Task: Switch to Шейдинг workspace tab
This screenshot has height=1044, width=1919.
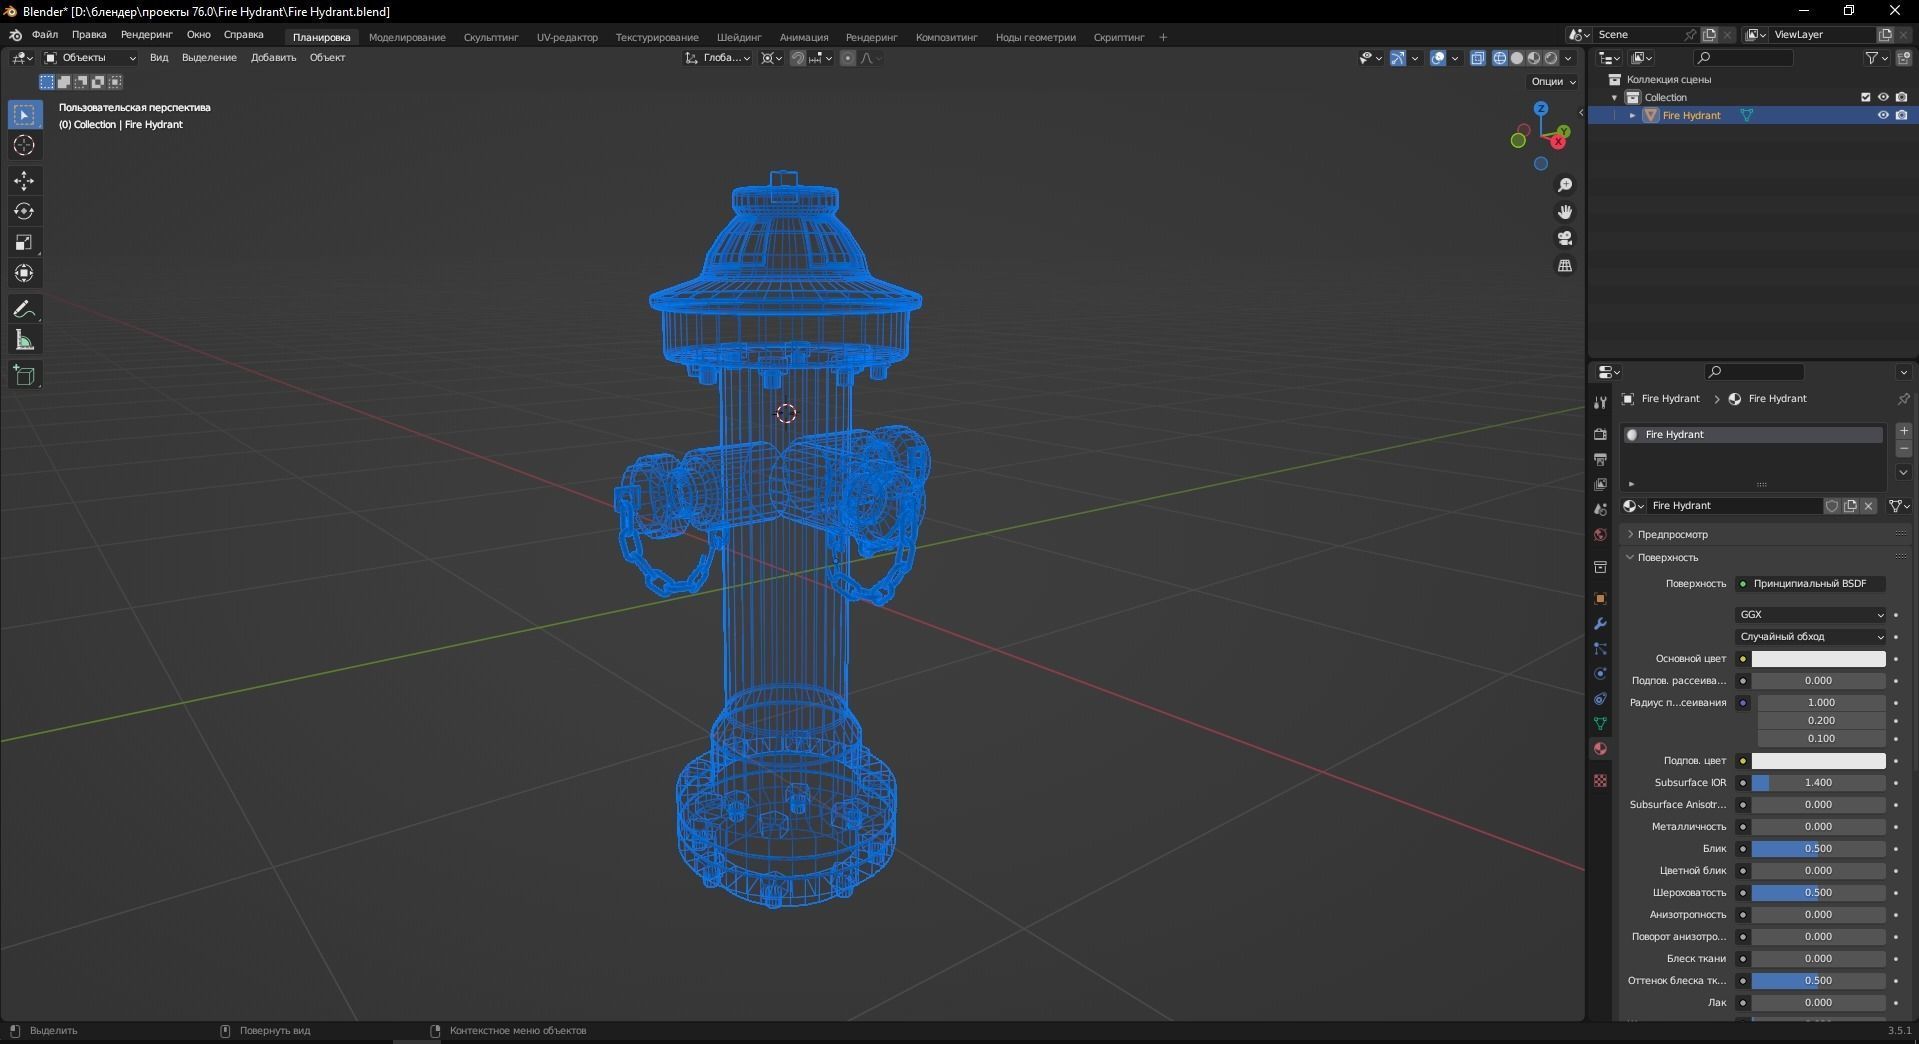Action: pos(739,37)
